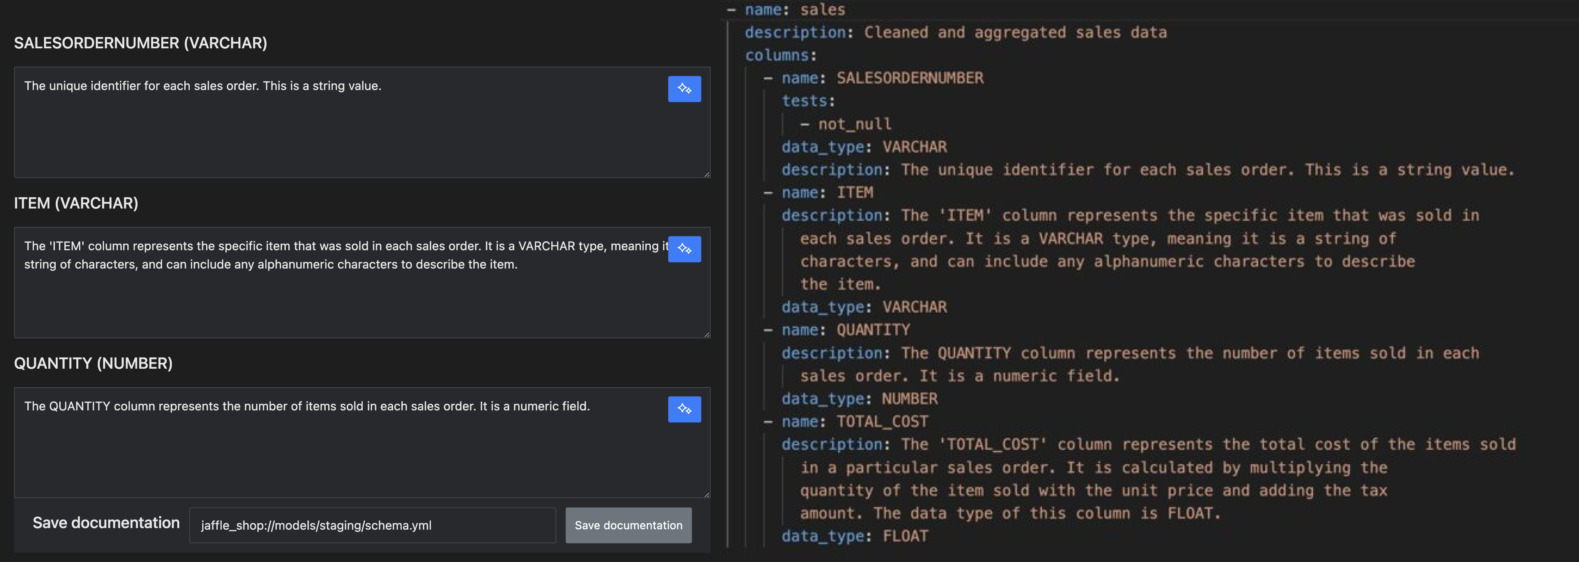Click the TOTAL_COST description first line
Viewport: 1579px width, 562px height.
[x=1149, y=445]
